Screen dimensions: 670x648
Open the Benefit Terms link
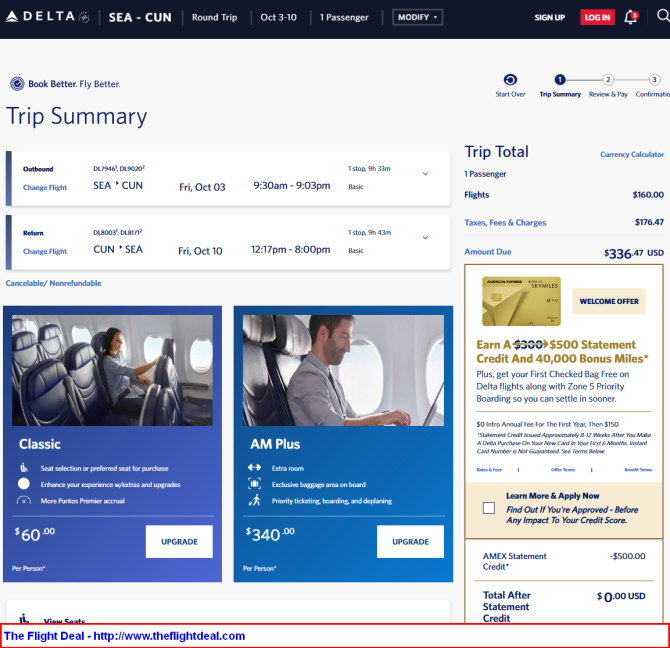pyautogui.click(x=638, y=469)
